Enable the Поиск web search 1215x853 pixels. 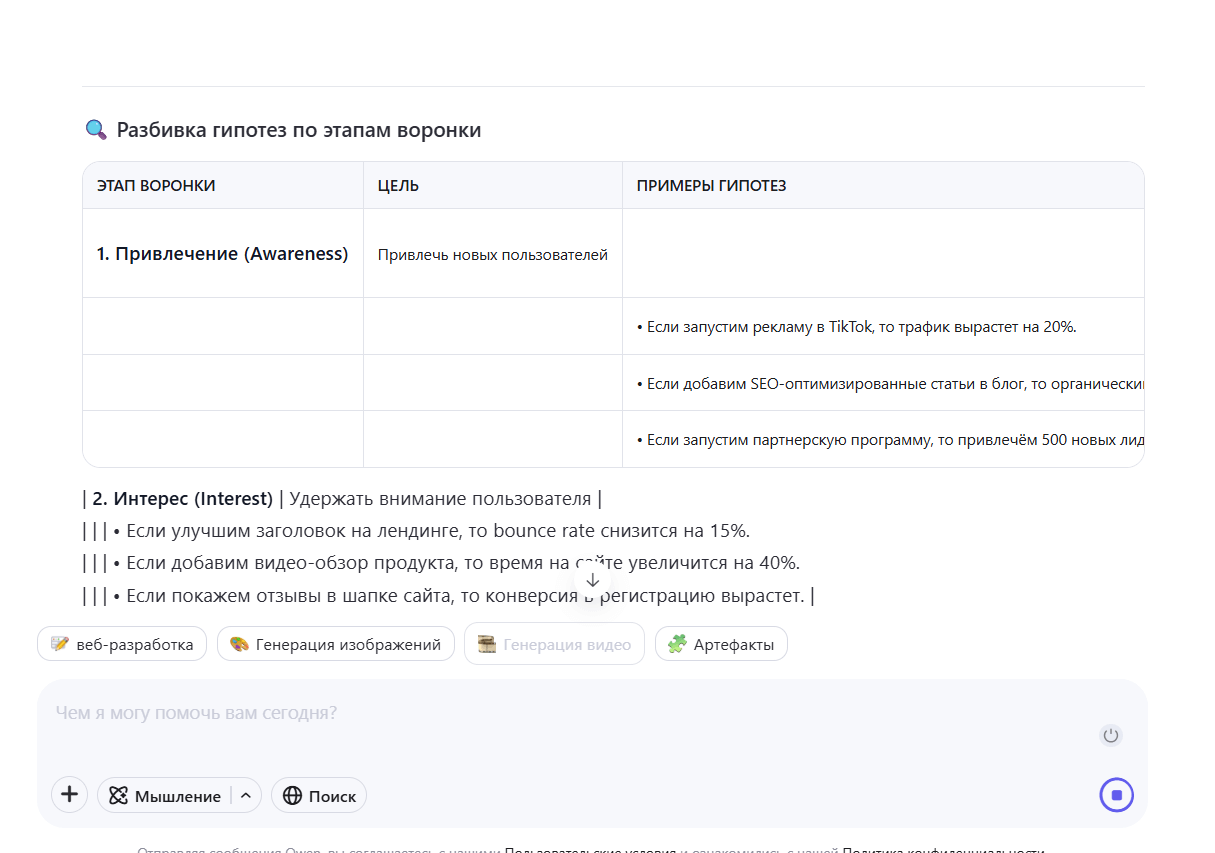point(319,795)
